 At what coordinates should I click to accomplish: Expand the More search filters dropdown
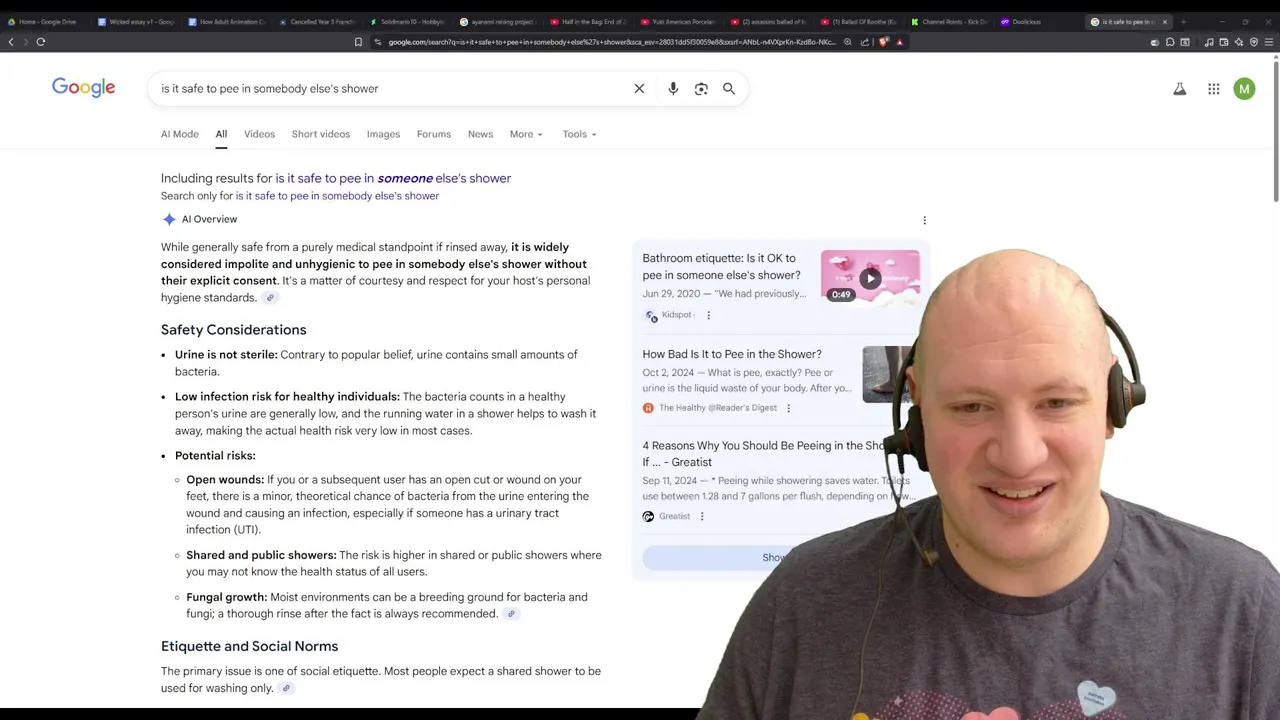[x=526, y=134]
